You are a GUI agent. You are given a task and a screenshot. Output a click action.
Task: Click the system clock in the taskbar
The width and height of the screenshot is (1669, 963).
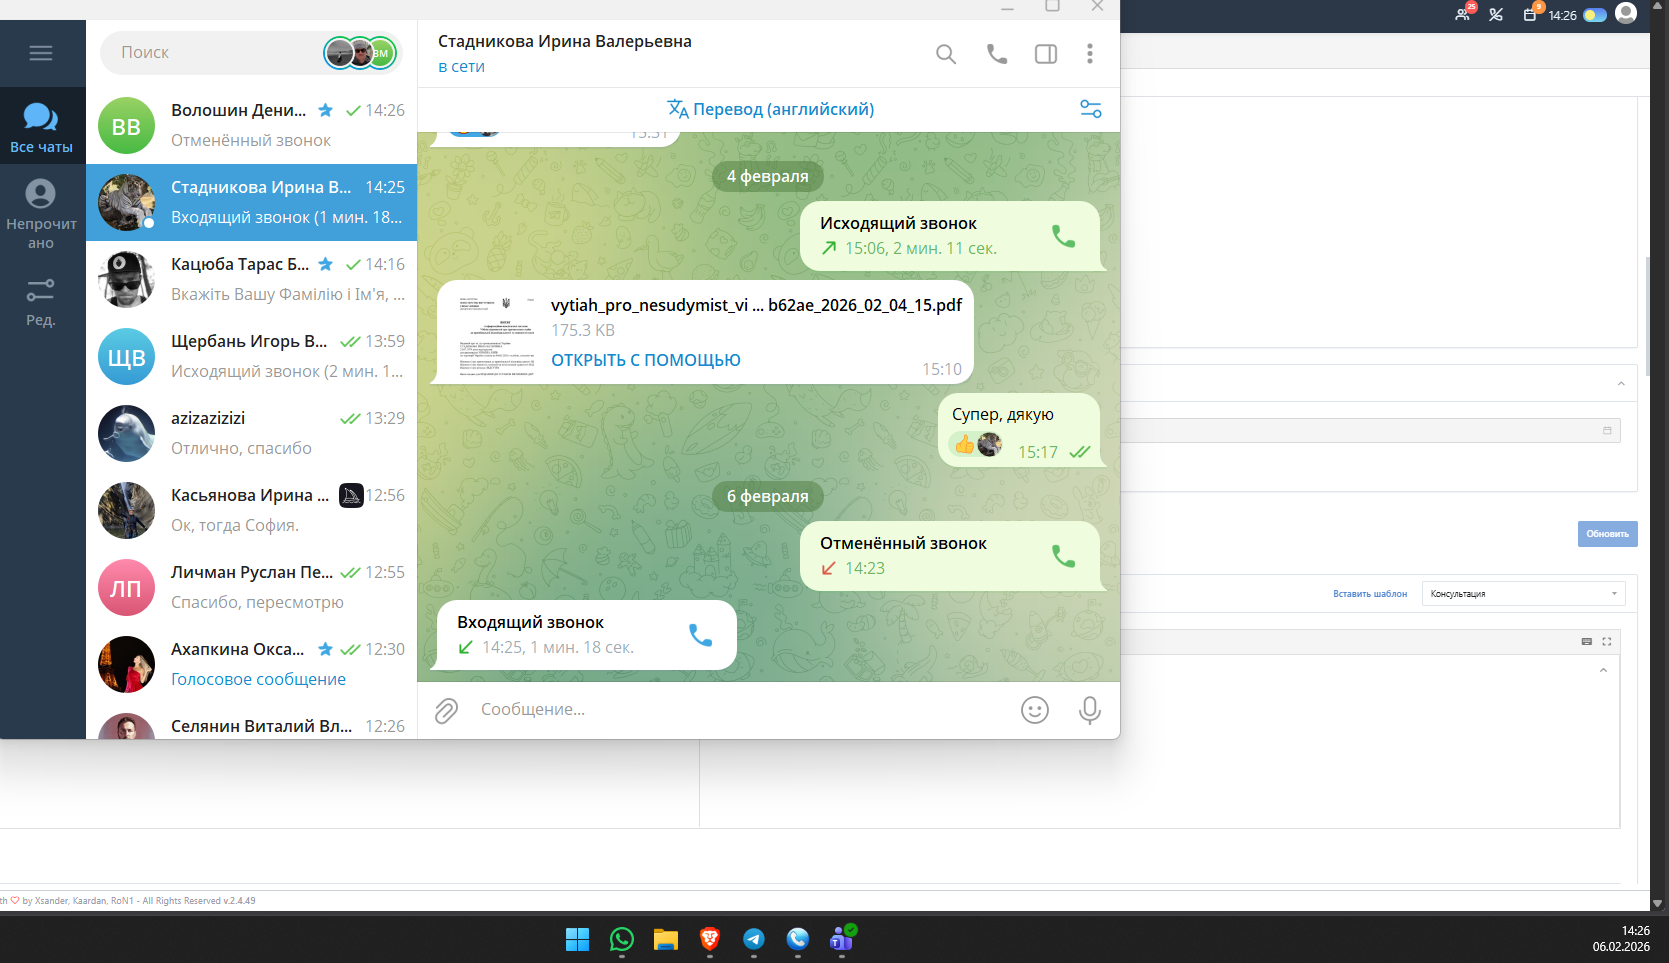[x=1621, y=939]
